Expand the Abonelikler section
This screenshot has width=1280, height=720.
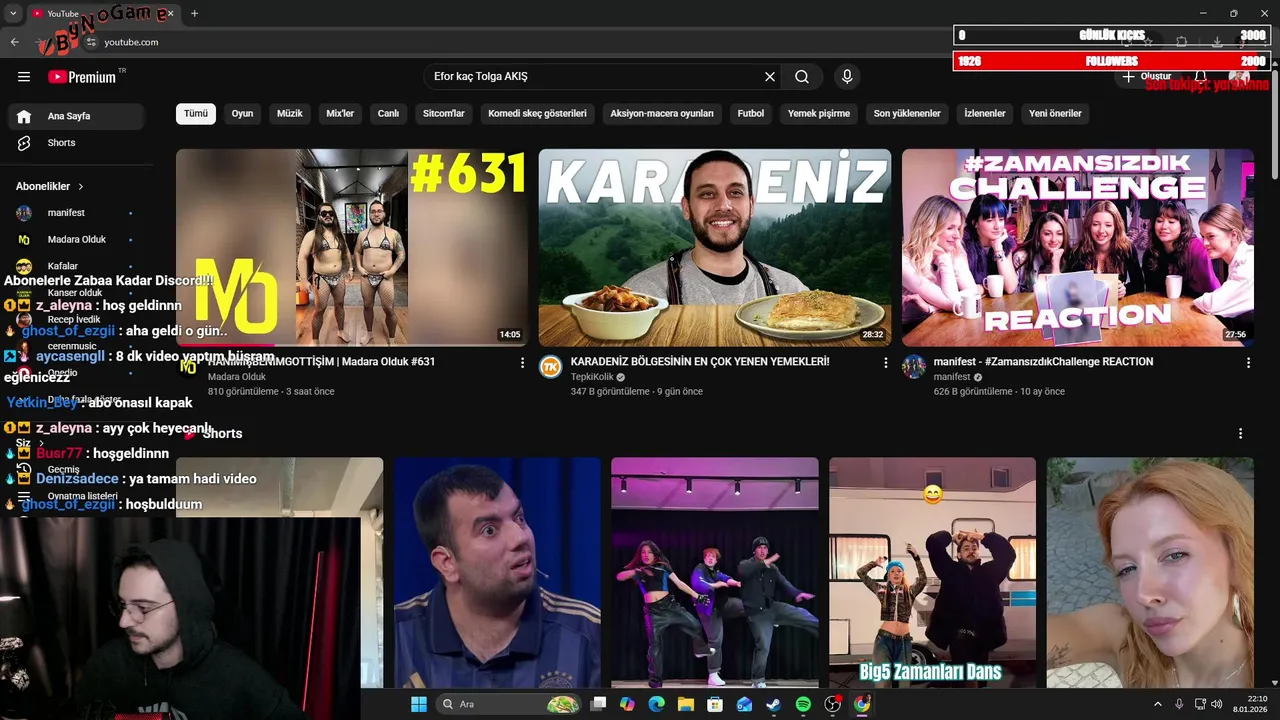[50, 186]
